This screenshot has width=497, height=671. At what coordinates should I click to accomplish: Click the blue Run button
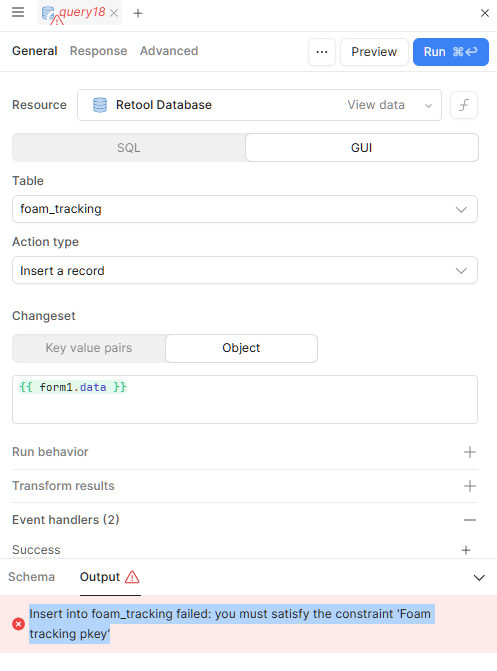pos(451,52)
